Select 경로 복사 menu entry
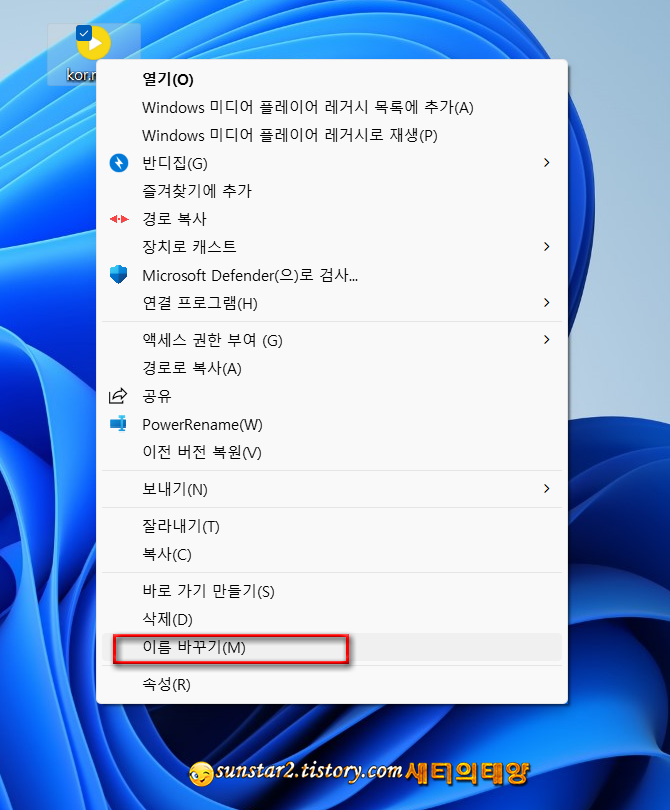The width and height of the screenshot is (670, 810). click(x=332, y=219)
